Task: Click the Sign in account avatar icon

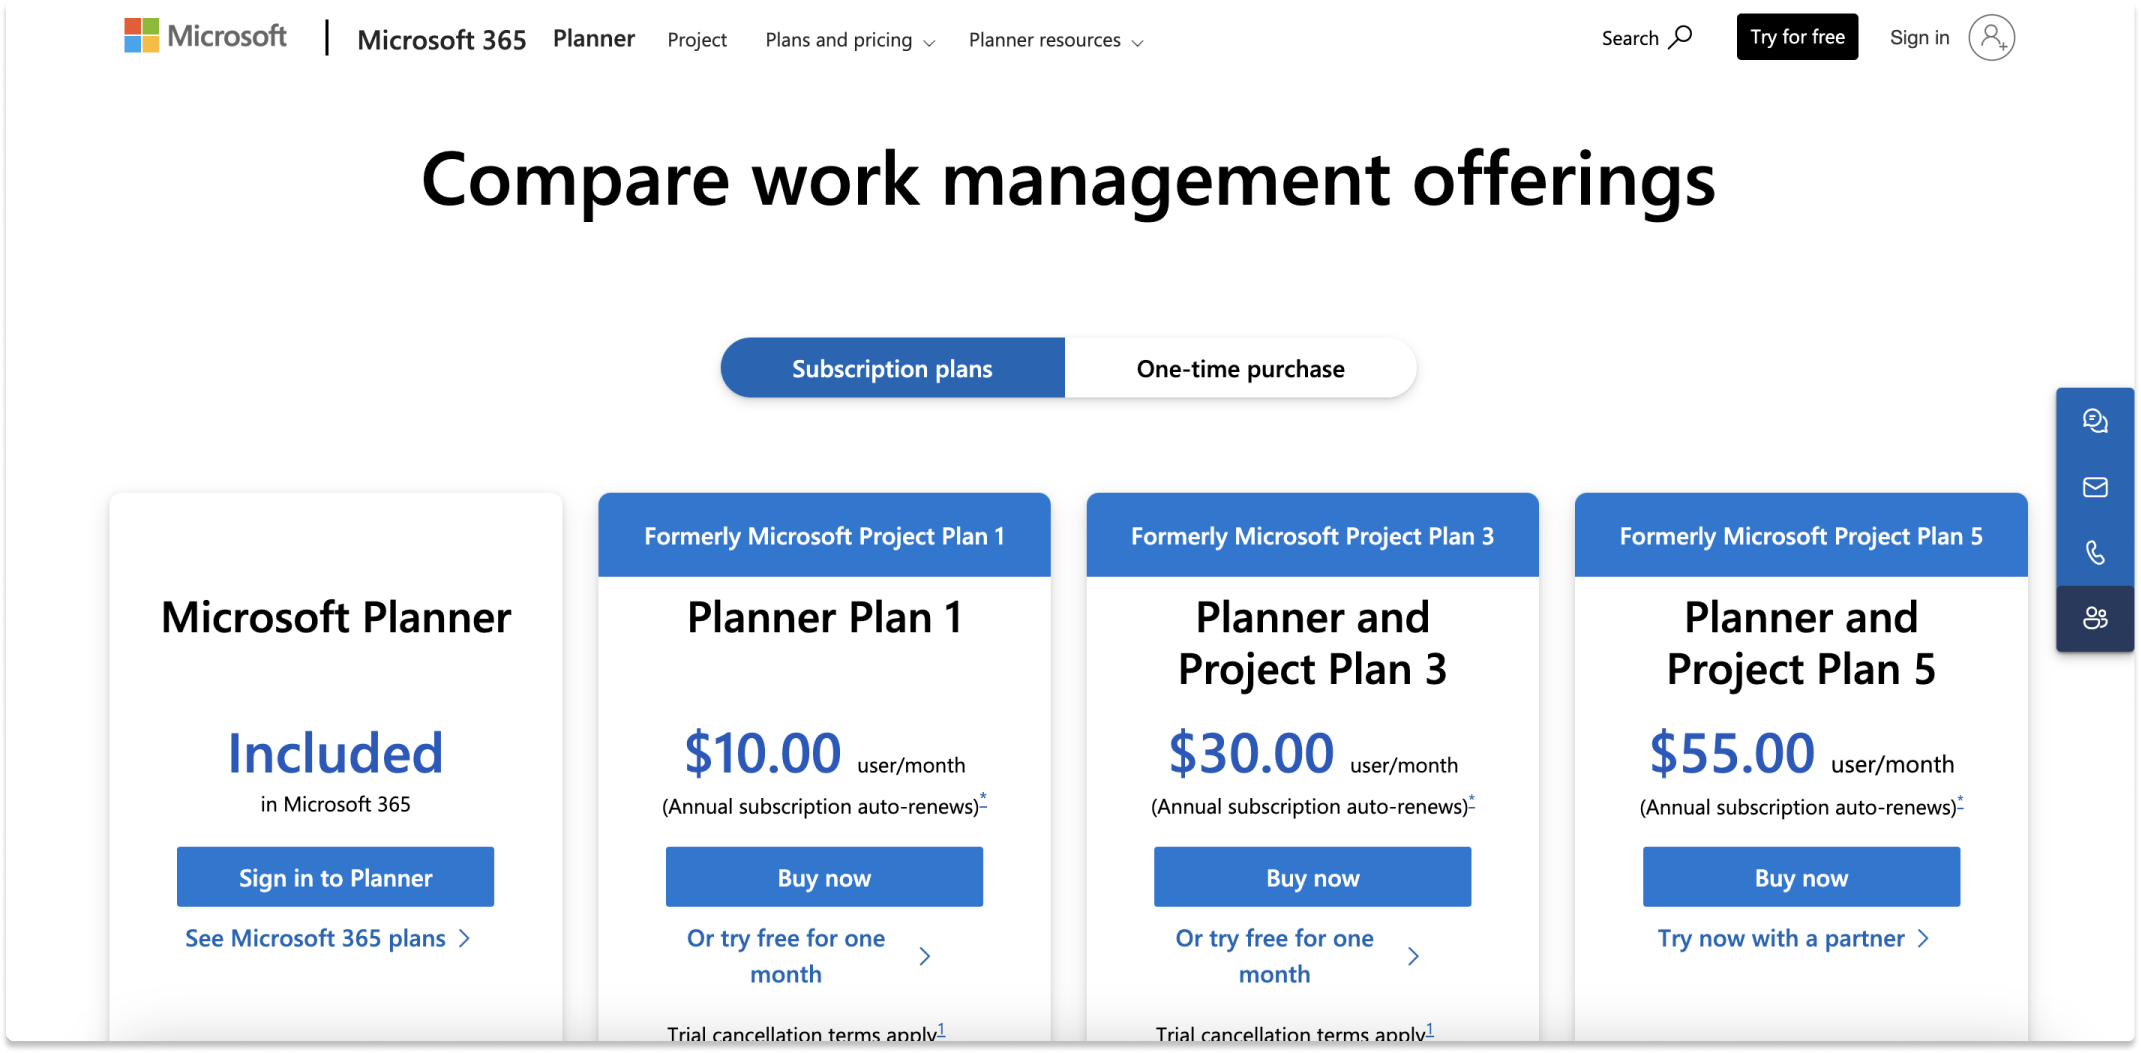Action: [x=1991, y=38]
